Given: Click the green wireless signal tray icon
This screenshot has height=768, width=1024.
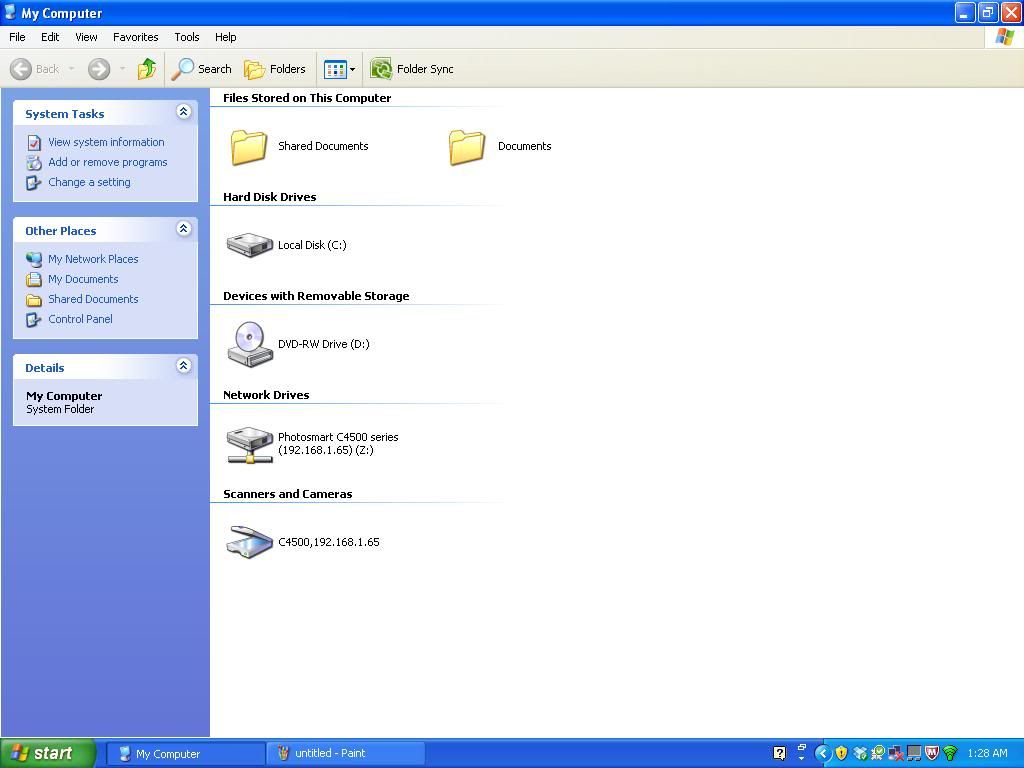Looking at the screenshot, I should 950,754.
